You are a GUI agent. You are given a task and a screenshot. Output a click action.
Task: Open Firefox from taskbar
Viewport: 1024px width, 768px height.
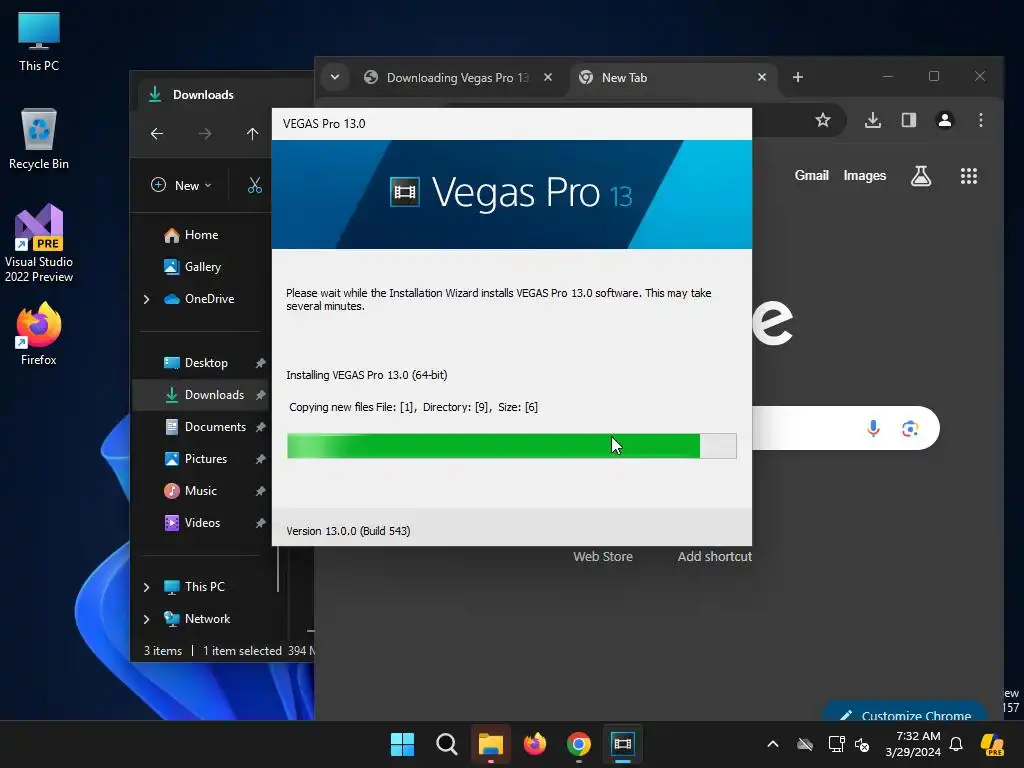[535, 744]
